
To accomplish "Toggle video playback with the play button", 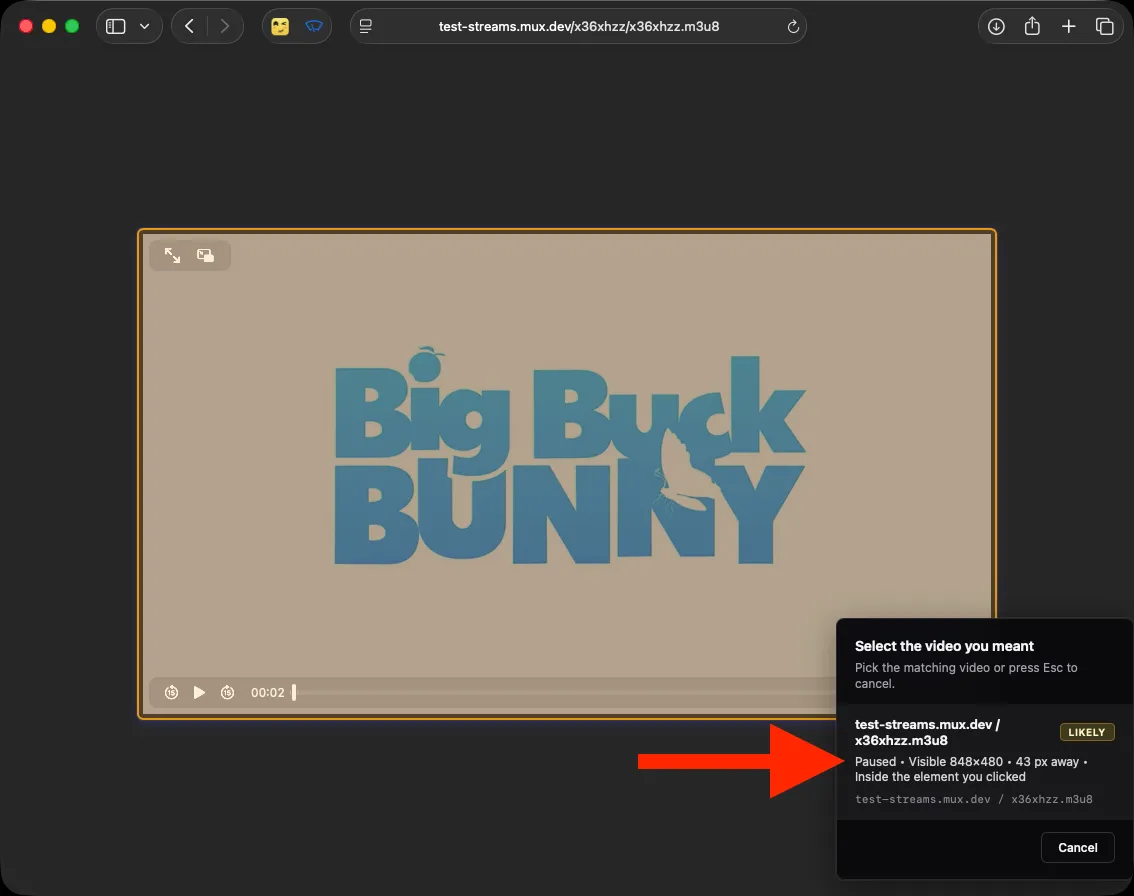I will [199, 692].
